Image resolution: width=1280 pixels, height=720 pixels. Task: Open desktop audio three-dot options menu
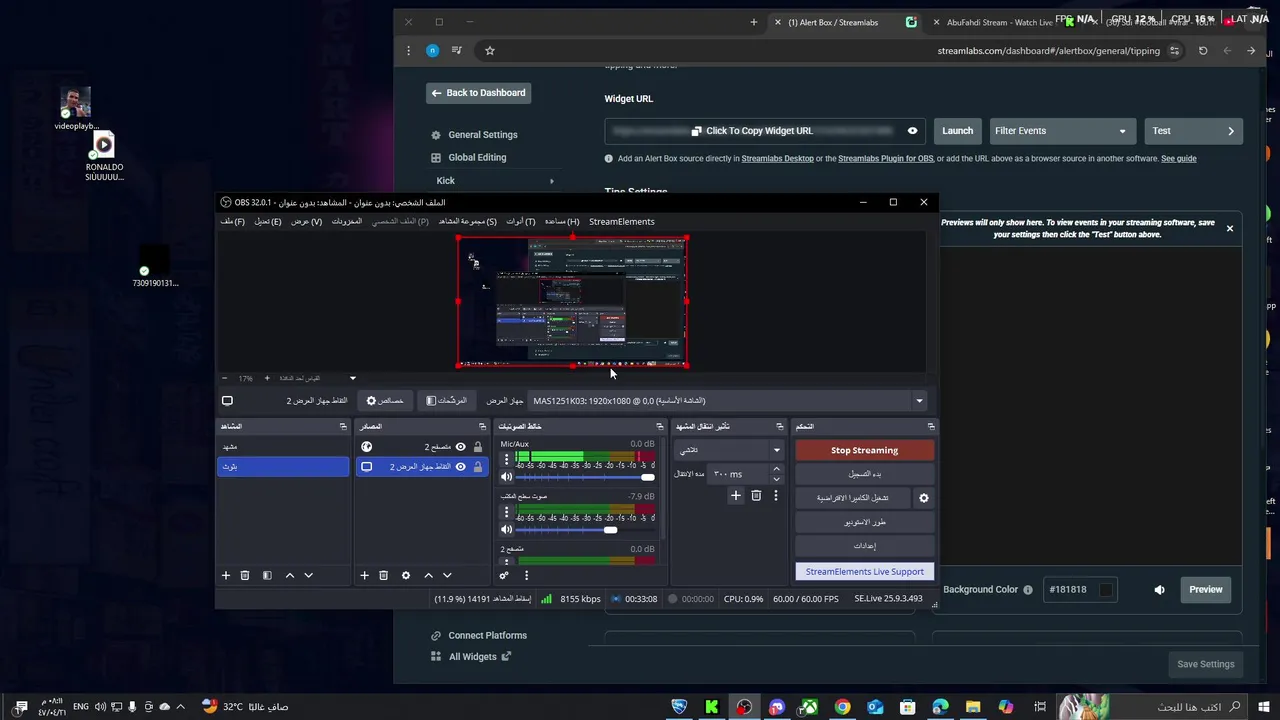[506, 512]
